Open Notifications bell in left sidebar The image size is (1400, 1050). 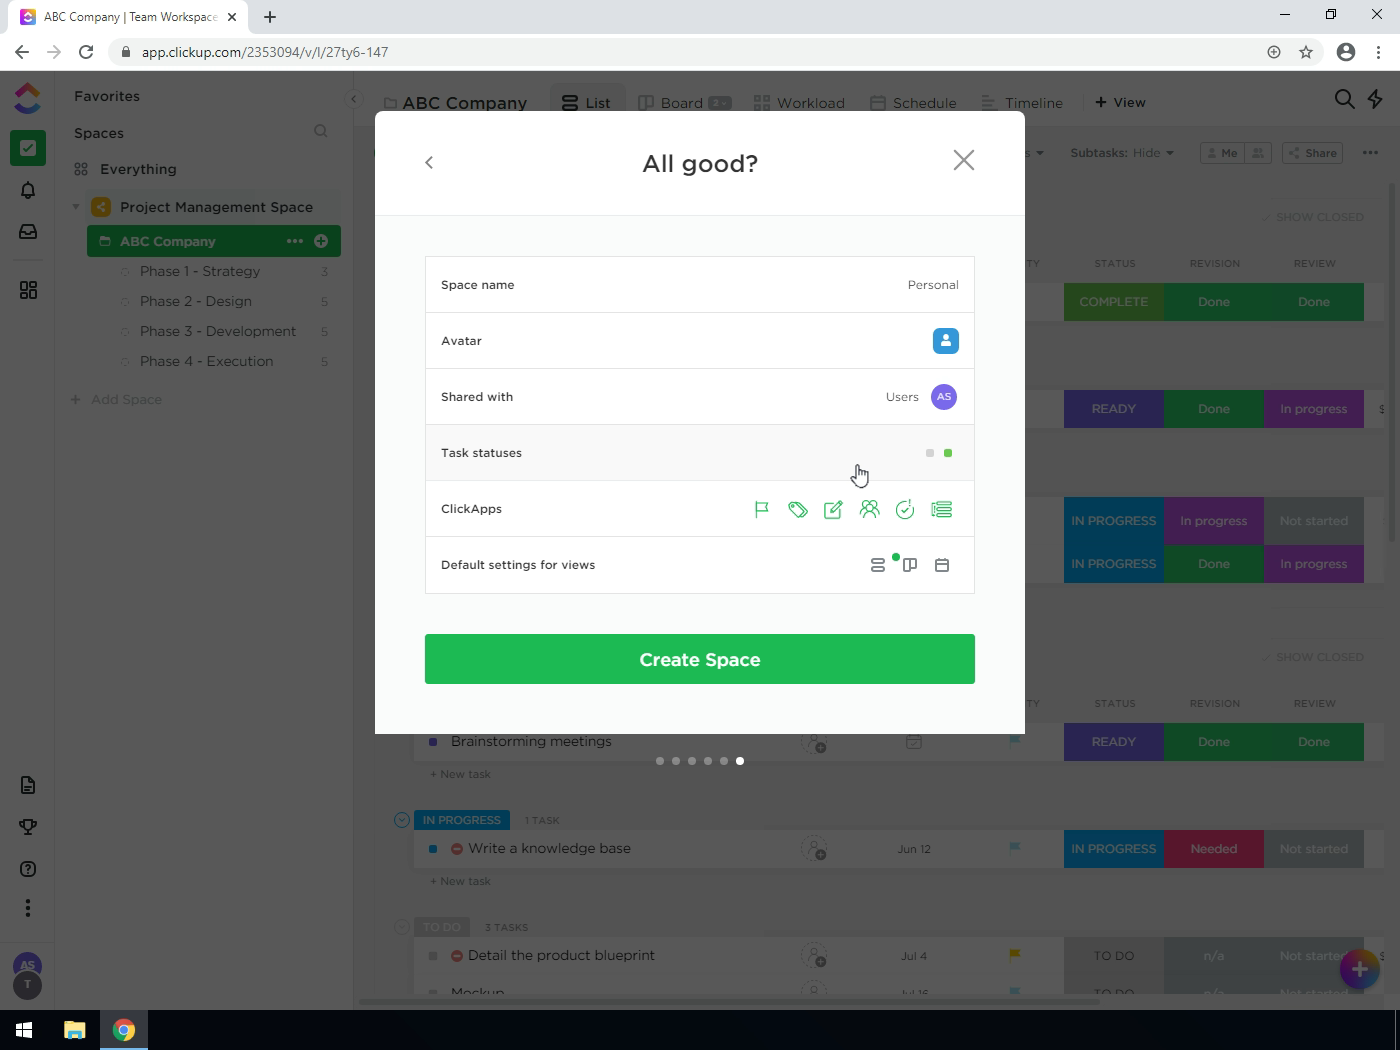point(28,190)
